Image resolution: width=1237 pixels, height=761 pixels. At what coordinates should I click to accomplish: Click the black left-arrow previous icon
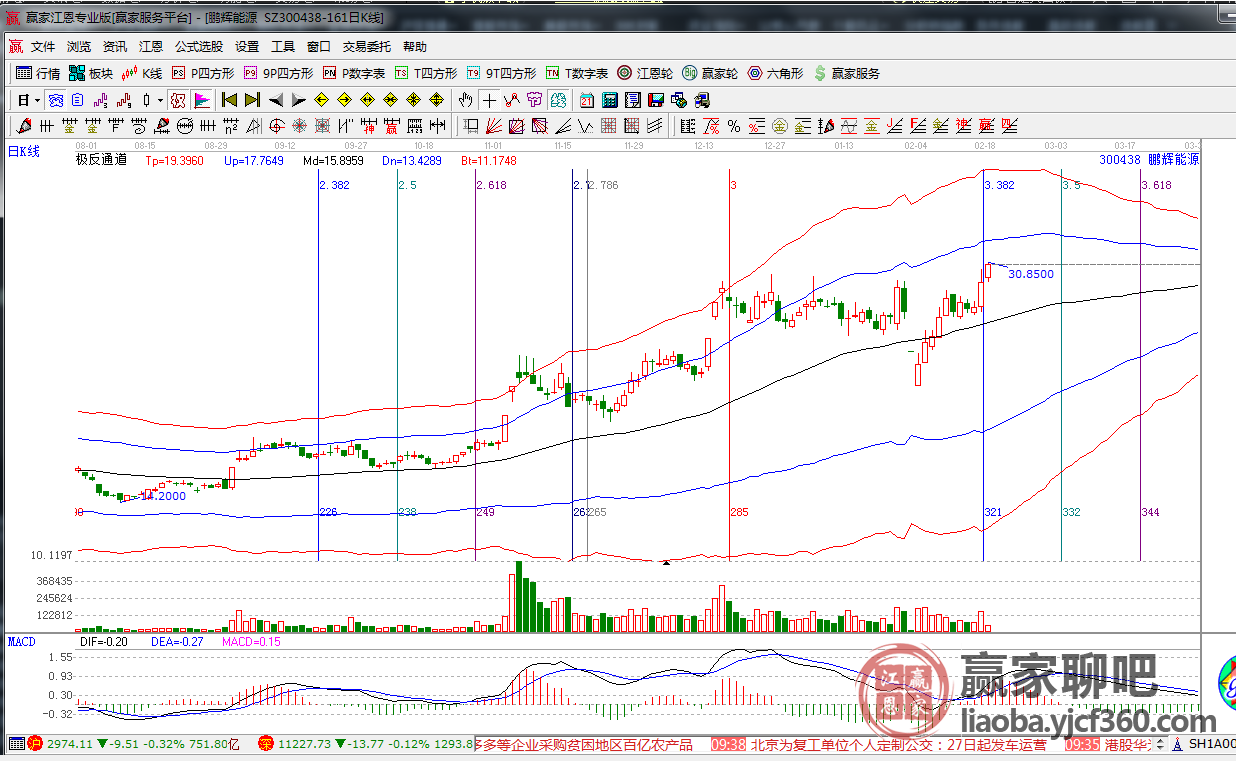(x=276, y=101)
